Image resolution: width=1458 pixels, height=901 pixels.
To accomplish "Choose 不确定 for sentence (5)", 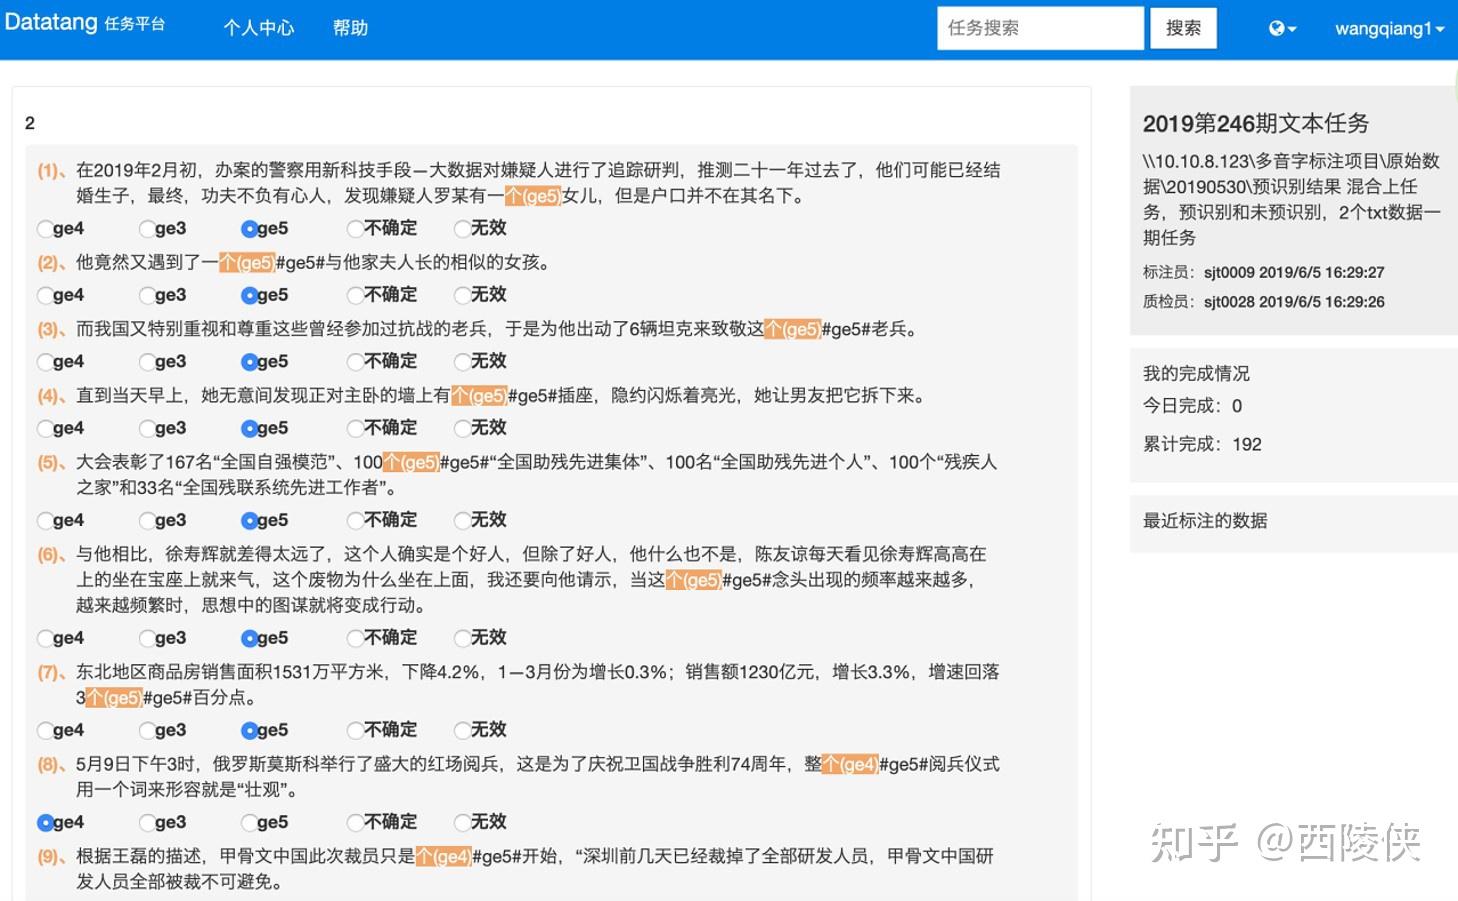I will [x=355, y=520].
